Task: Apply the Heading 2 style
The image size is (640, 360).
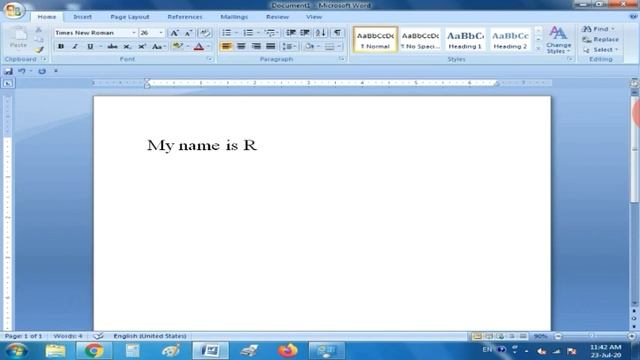Action: click(510, 40)
